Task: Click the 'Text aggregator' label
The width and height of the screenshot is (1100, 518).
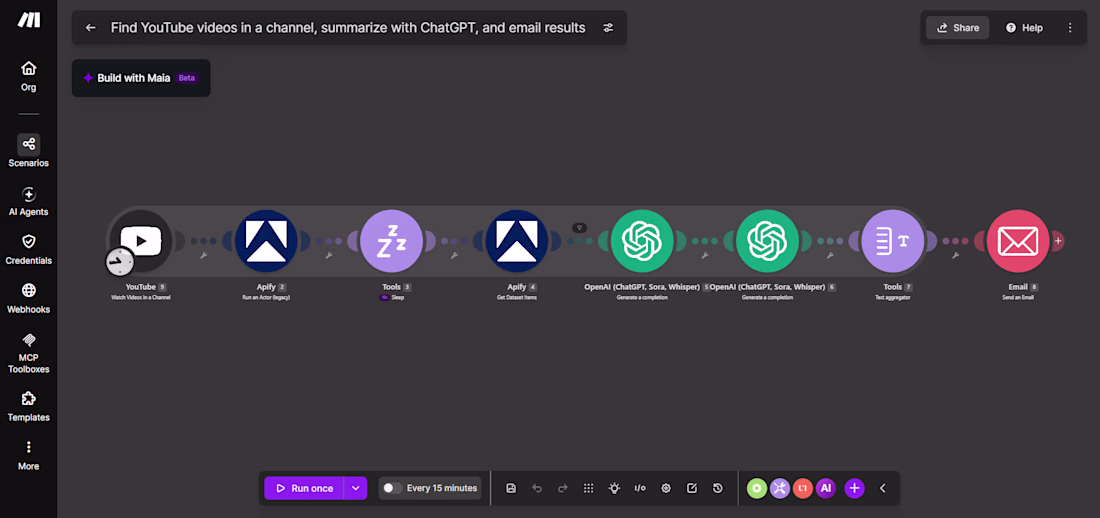Action: point(893,298)
